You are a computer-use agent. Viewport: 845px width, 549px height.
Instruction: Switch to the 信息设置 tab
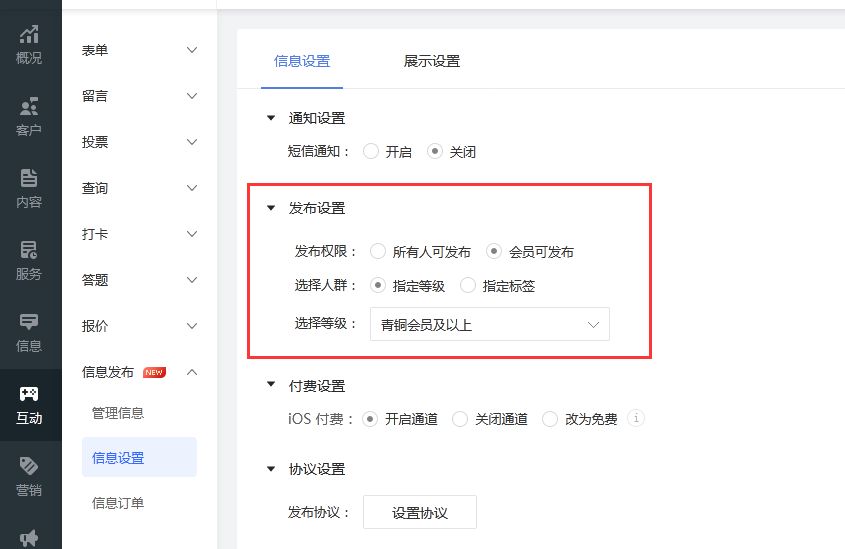click(302, 61)
